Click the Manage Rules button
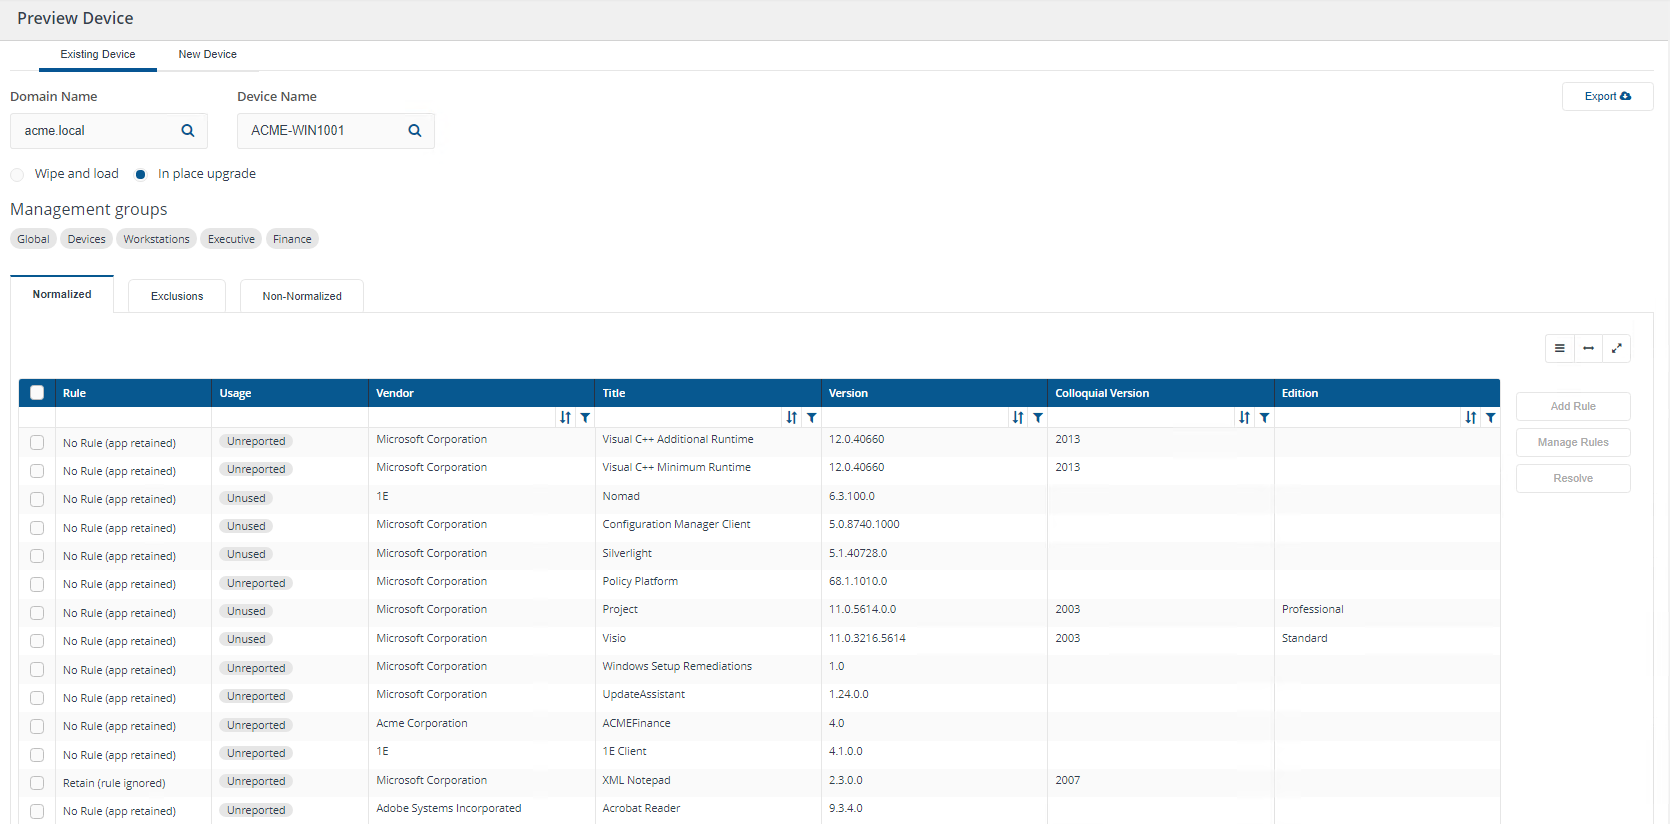The height and width of the screenshot is (824, 1670). click(x=1572, y=442)
